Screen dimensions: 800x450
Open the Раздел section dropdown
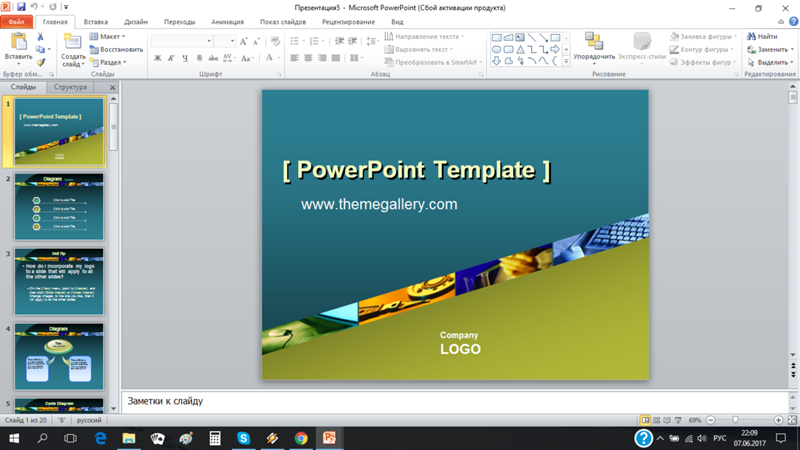[108, 62]
